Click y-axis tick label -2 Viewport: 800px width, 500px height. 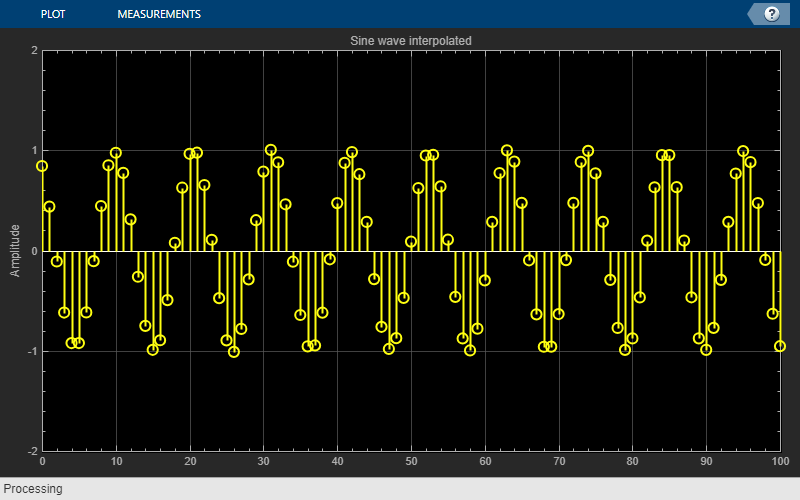pyautogui.click(x=32, y=451)
